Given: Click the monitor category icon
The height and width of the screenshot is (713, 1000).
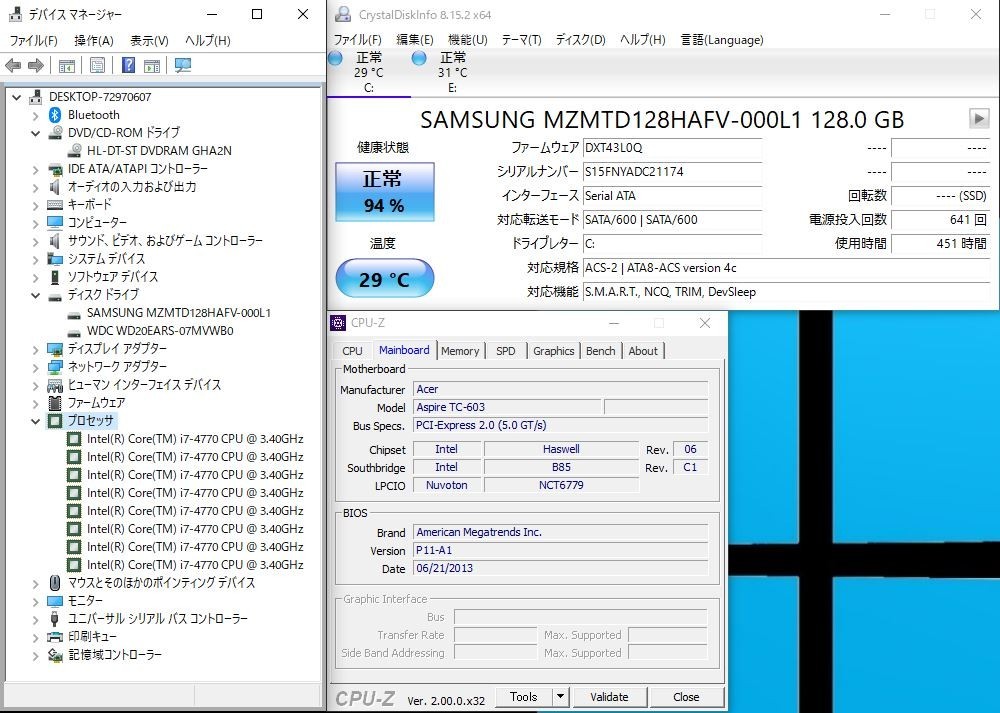Looking at the screenshot, I should click(55, 601).
